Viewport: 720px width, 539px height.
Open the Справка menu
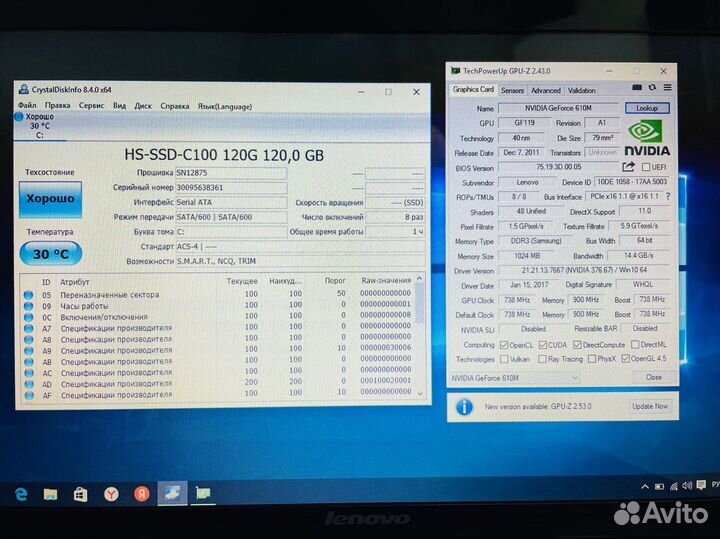click(x=174, y=106)
